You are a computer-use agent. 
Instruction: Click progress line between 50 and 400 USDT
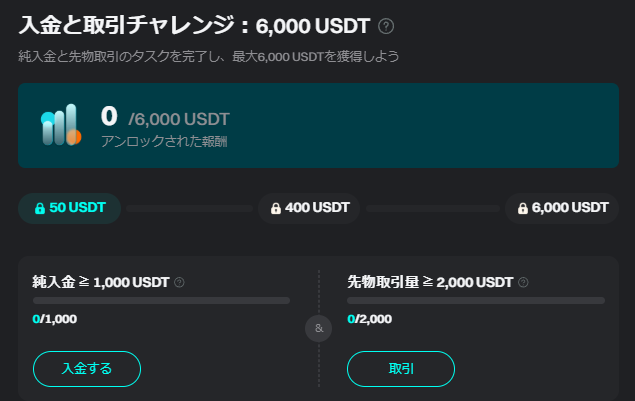(190, 209)
